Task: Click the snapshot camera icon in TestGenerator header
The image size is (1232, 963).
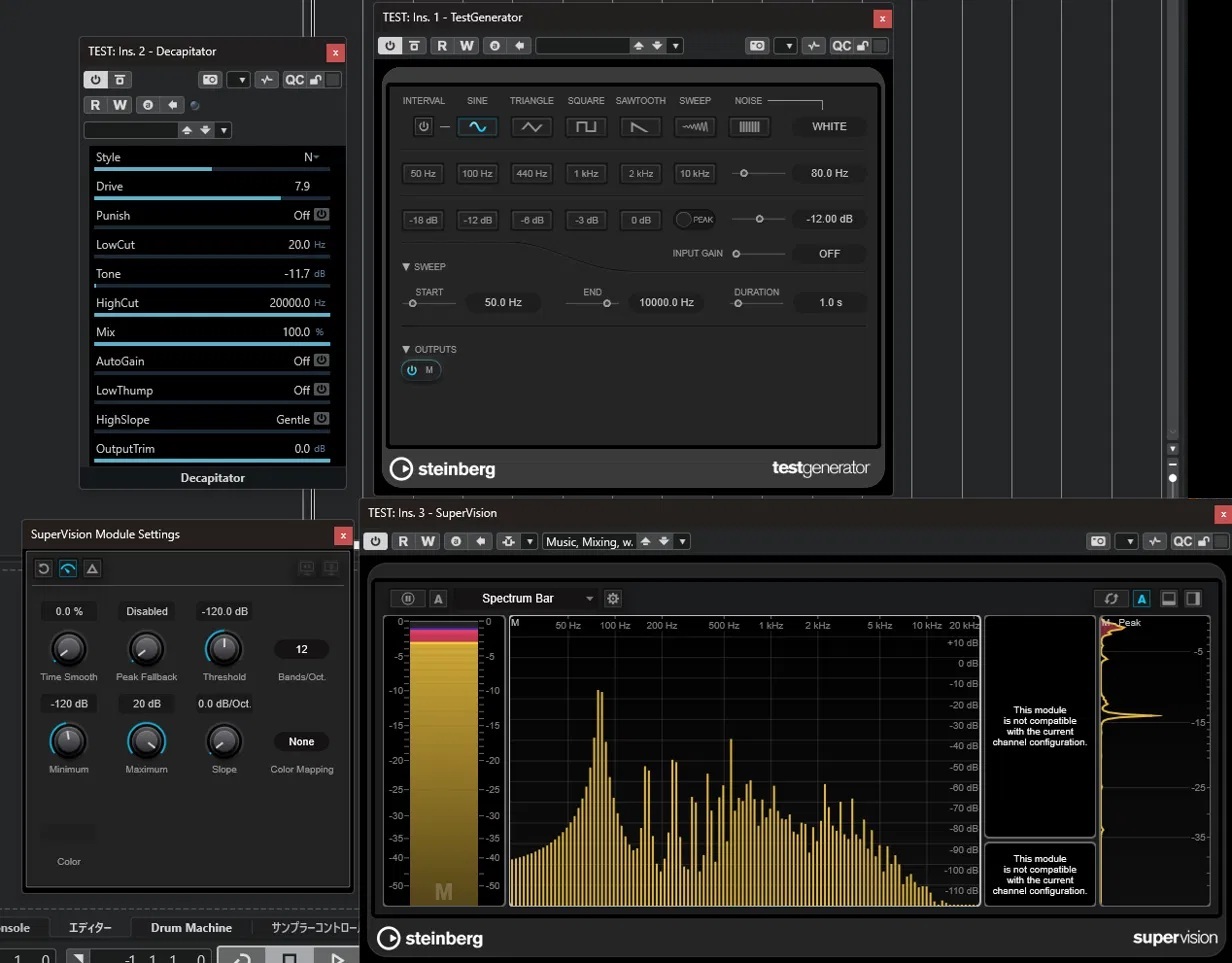Action: click(757, 45)
